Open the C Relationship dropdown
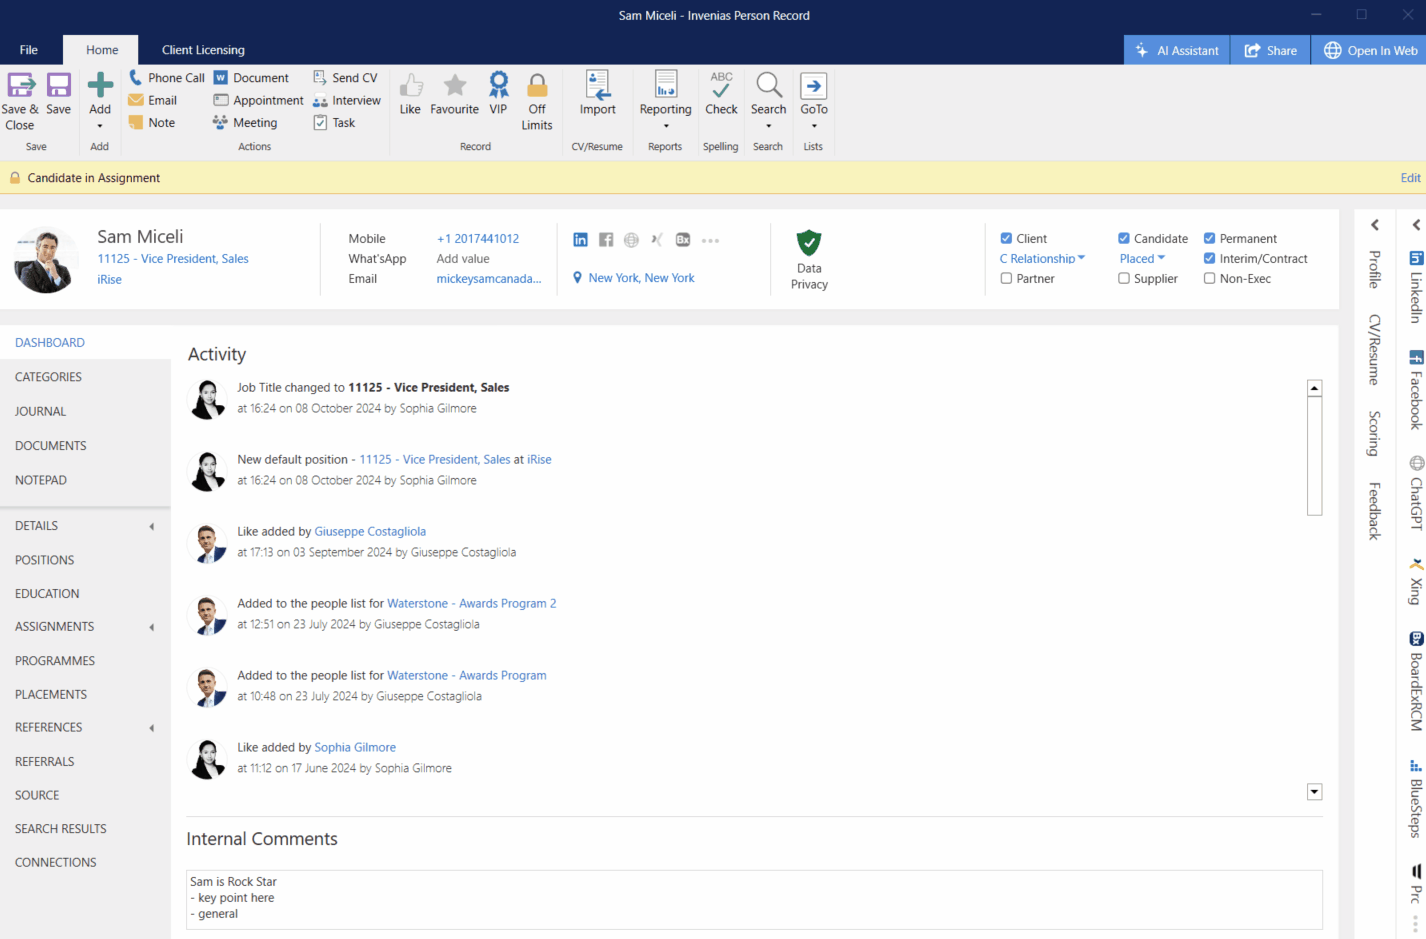Image resolution: width=1426 pixels, height=939 pixels. (1042, 258)
